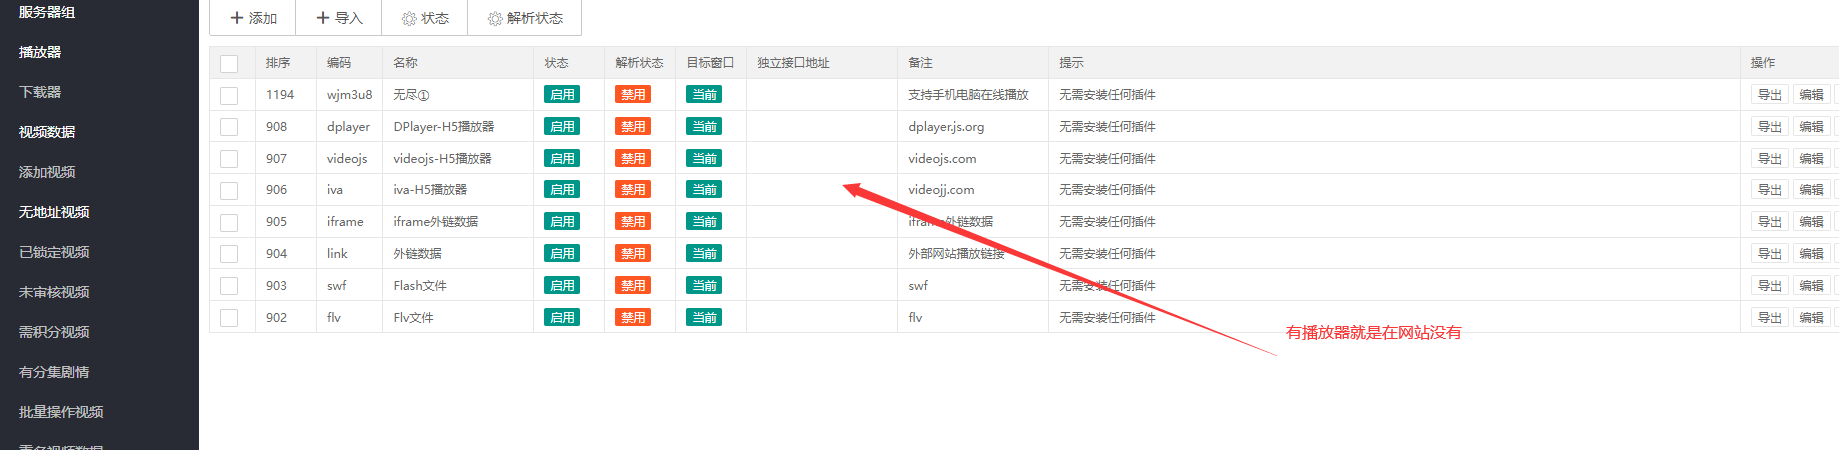Check the box for row flv

tap(229, 318)
